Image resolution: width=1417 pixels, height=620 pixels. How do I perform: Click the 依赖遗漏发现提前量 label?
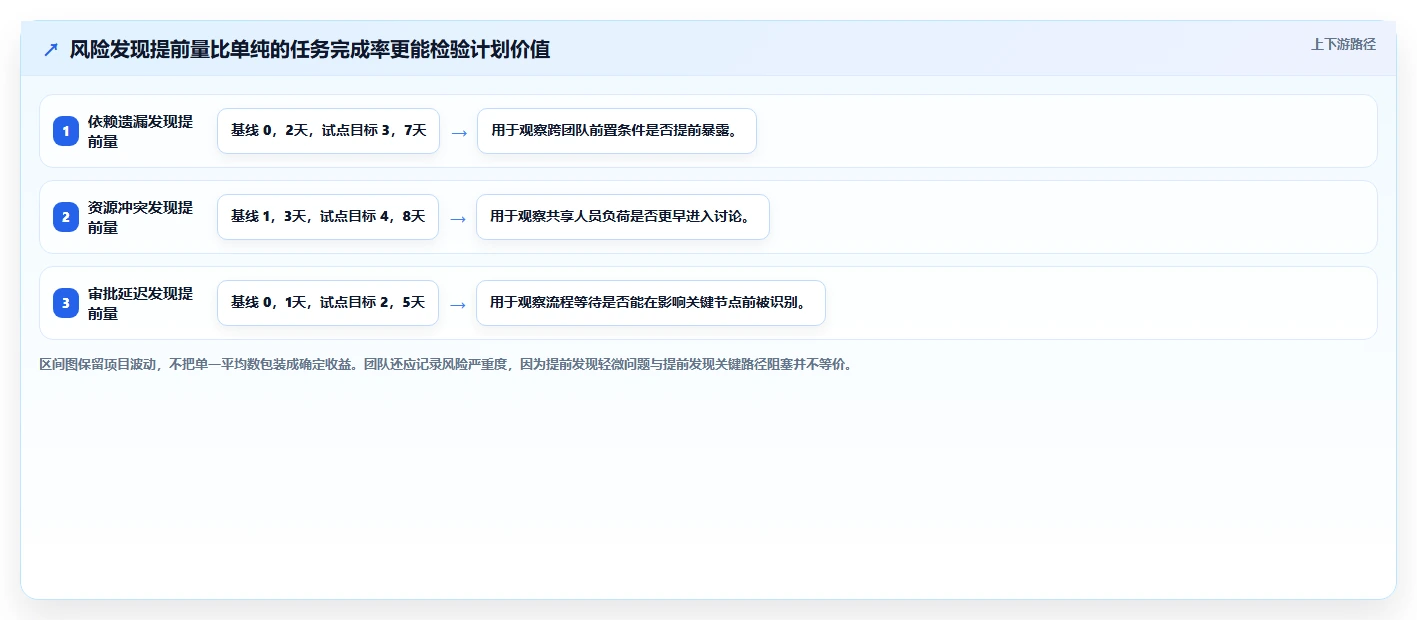[x=141, y=131]
